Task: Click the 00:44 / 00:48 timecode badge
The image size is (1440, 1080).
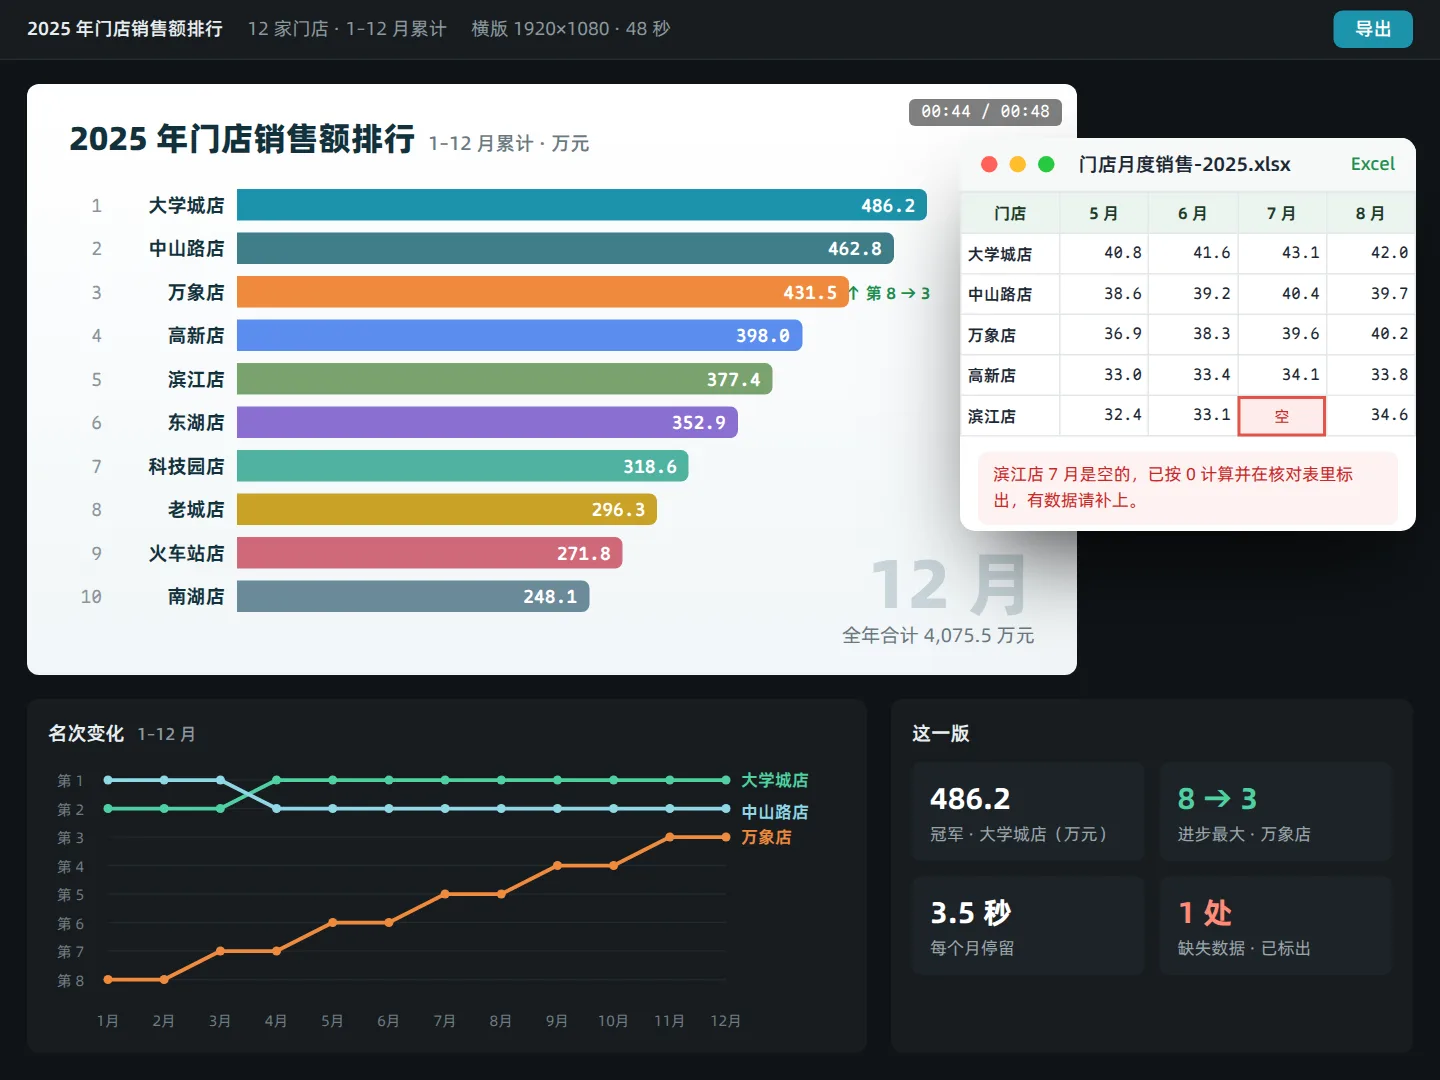Action: [x=985, y=112]
